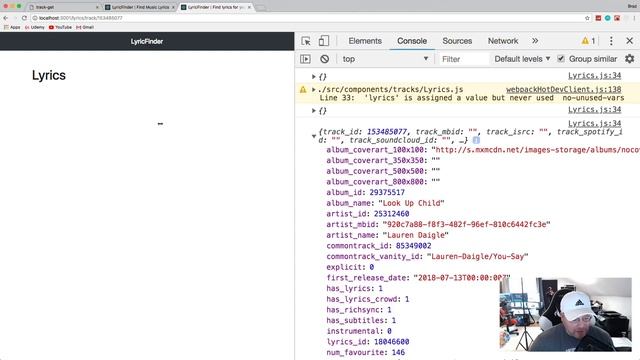
Task: Open the YouTube bookmark
Action: (60, 27)
